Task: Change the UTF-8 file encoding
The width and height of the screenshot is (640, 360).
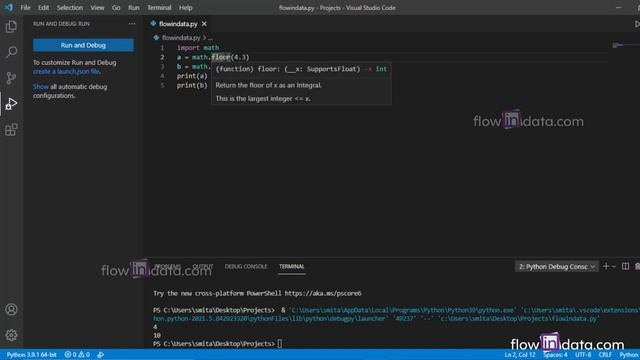Action: (x=583, y=355)
